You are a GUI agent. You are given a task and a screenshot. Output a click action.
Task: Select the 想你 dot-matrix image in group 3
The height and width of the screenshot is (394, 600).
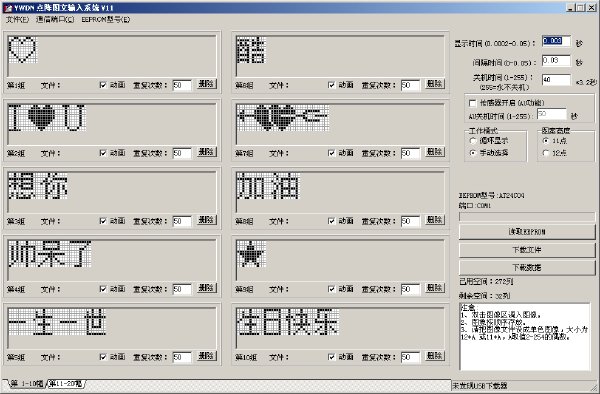(x=38, y=186)
